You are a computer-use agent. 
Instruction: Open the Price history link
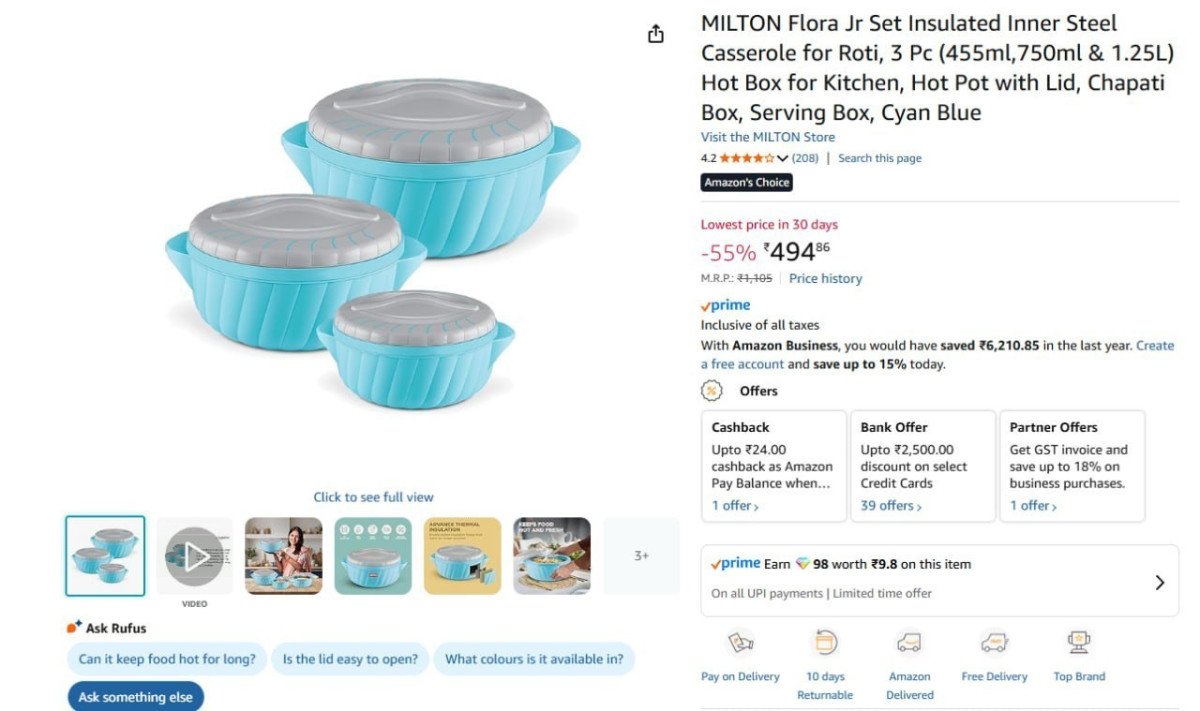(x=825, y=278)
